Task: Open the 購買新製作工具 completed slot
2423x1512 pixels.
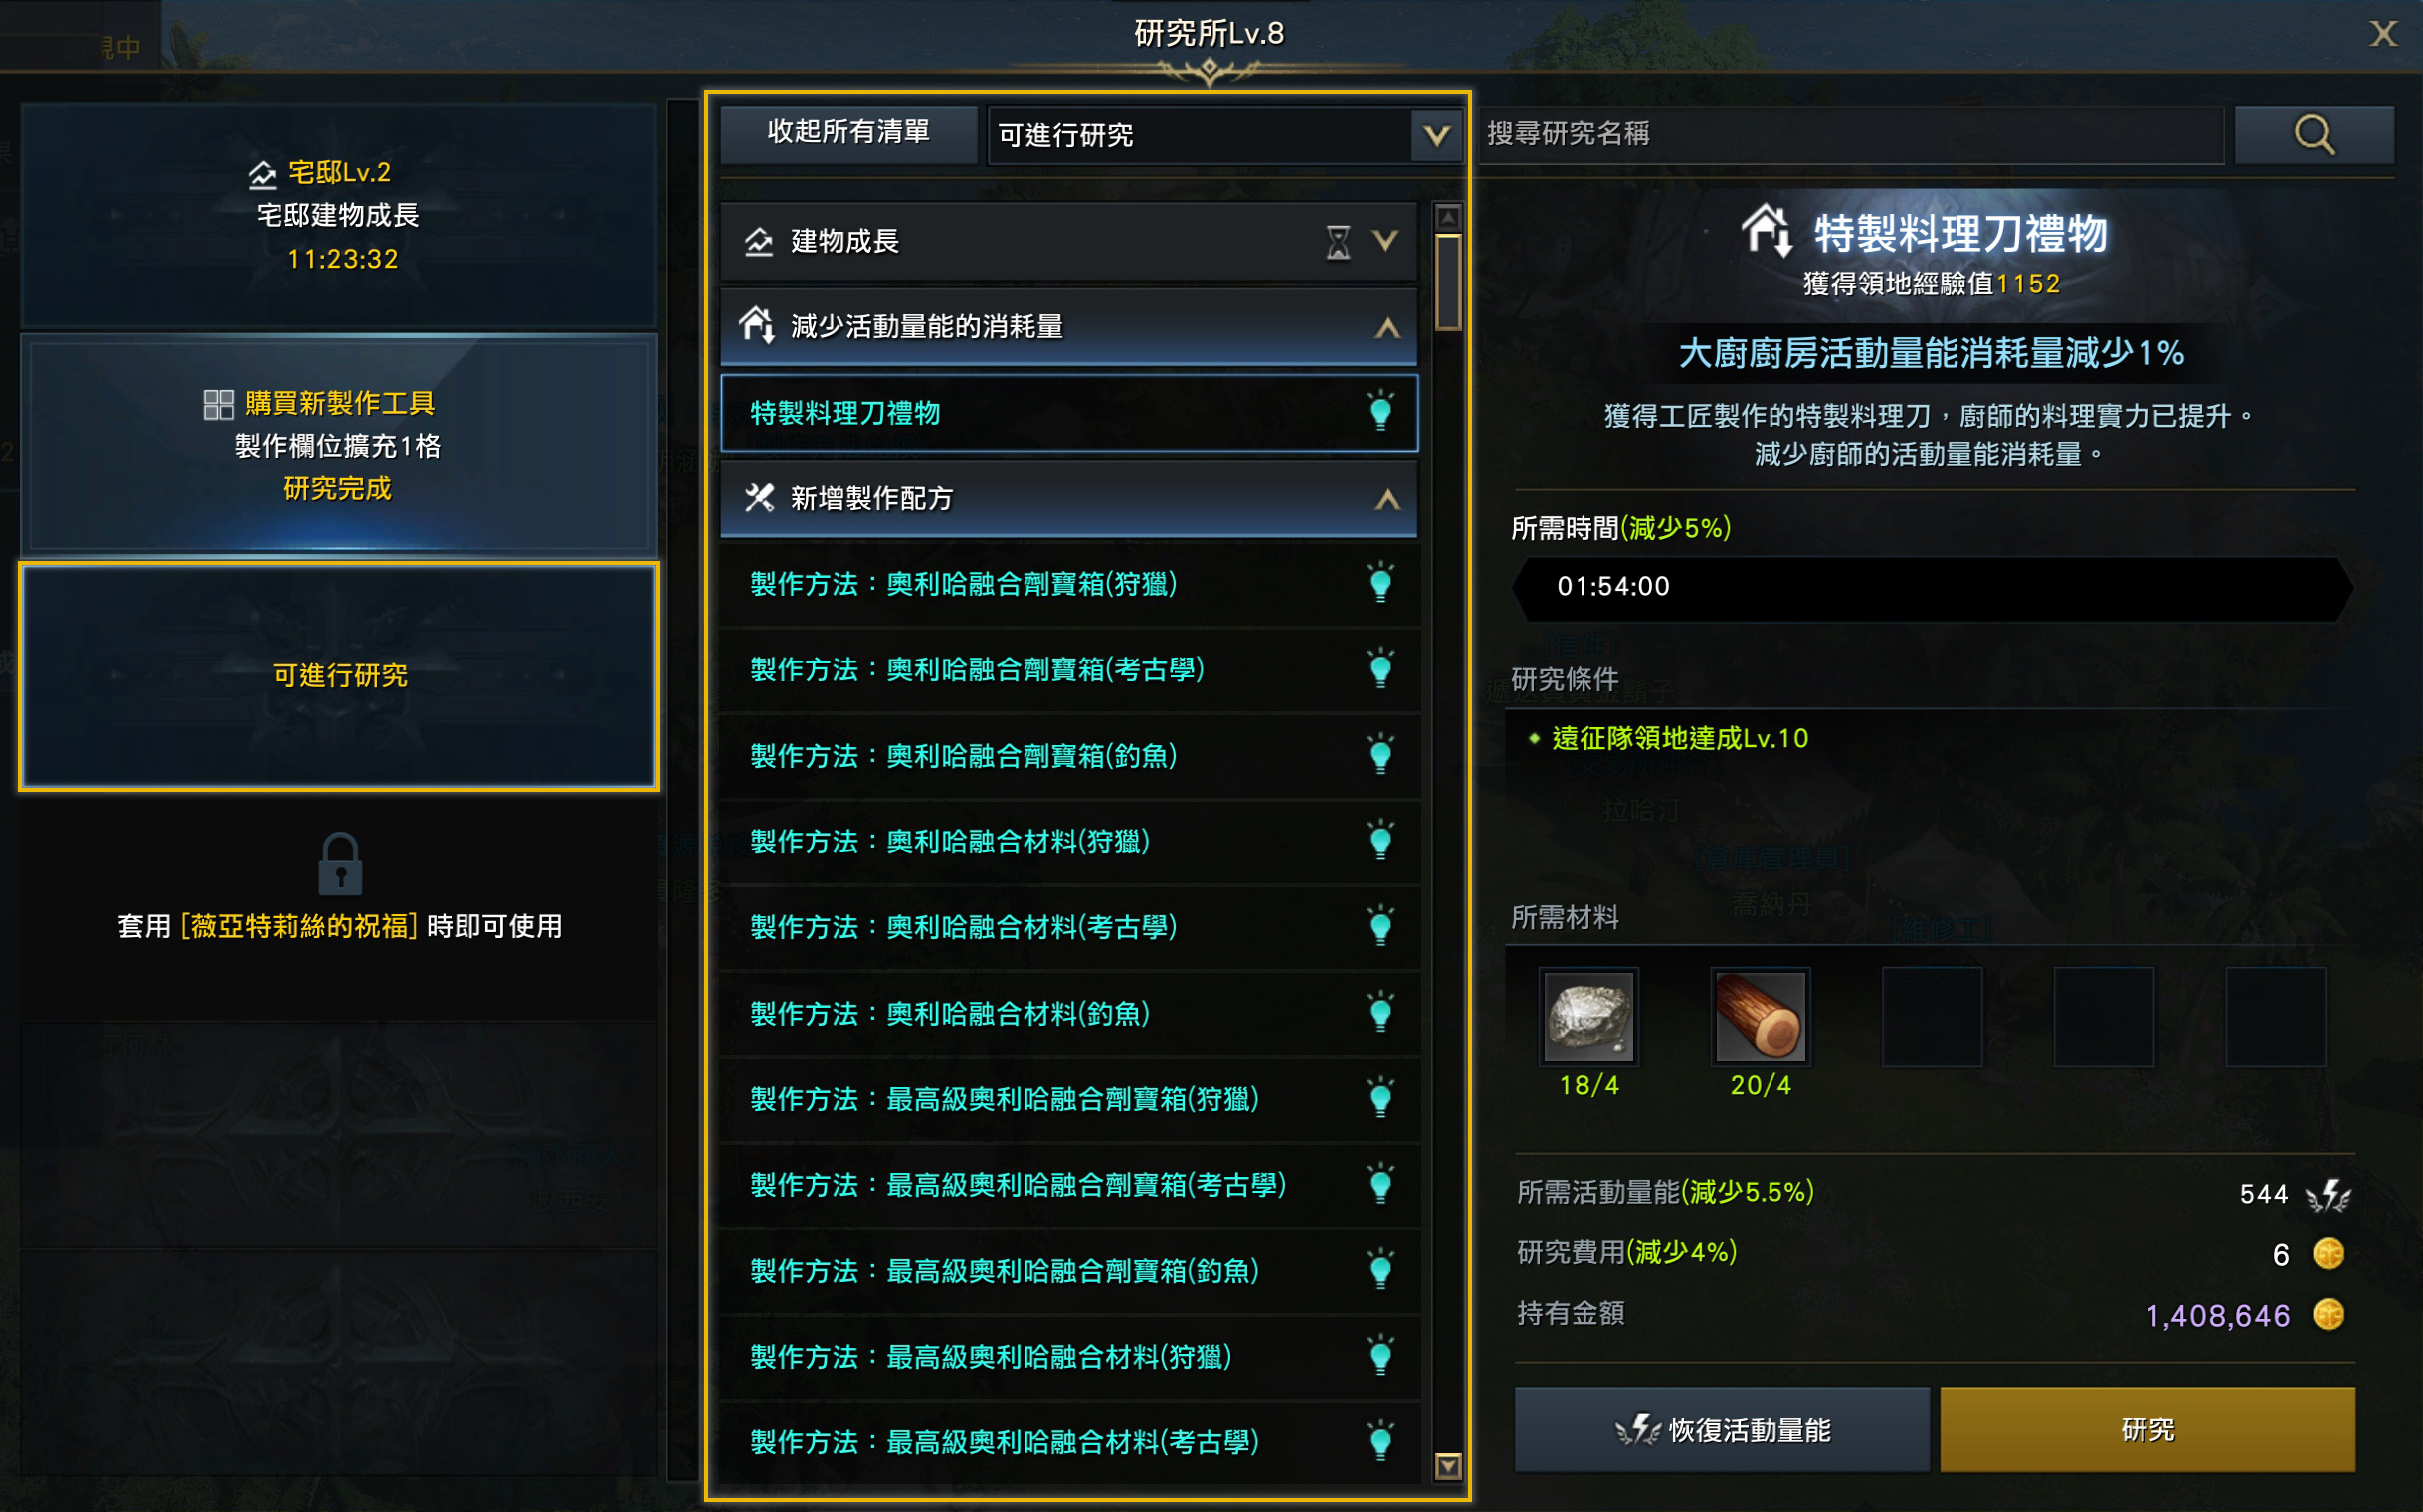Action: 339,446
